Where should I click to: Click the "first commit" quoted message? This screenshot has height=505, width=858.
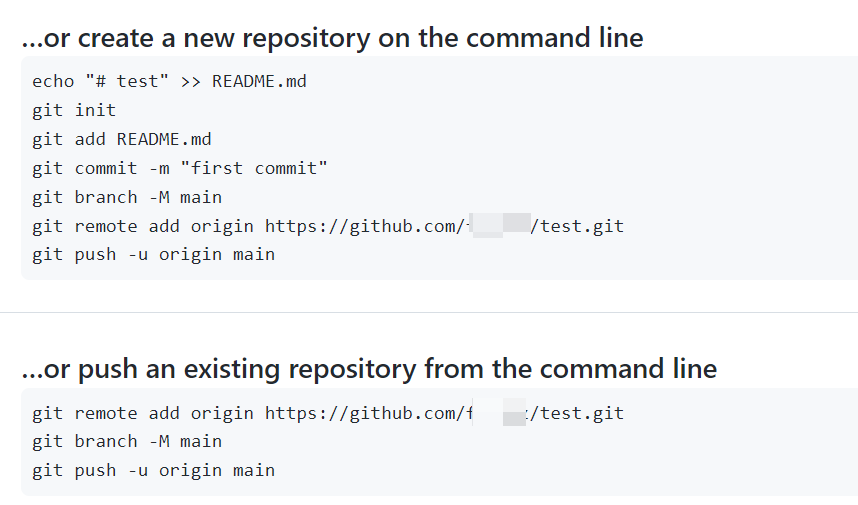pyautogui.click(x=254, y=168)
